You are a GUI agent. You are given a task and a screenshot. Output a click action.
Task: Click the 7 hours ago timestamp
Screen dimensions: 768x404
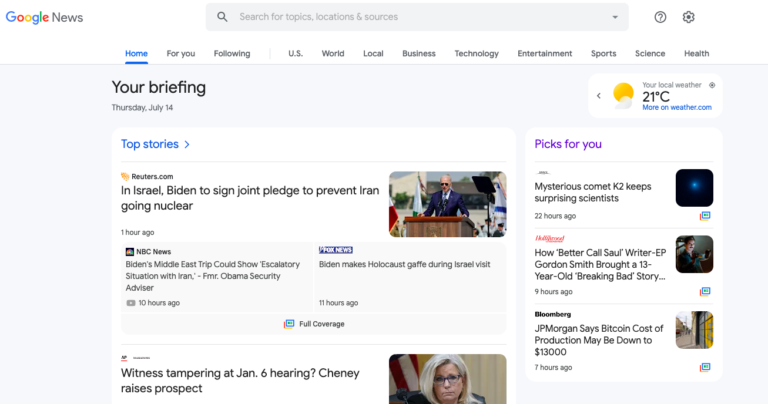coord(553,367)
